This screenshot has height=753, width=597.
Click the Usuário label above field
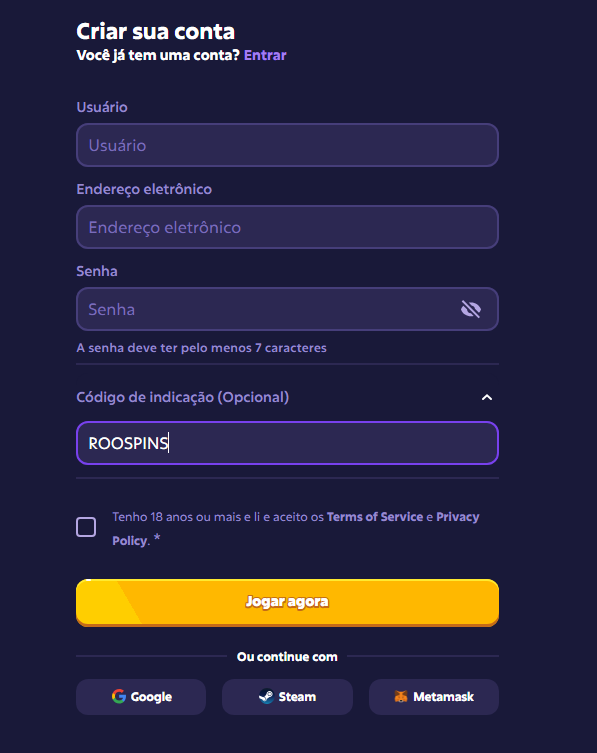tap(102, 107)
